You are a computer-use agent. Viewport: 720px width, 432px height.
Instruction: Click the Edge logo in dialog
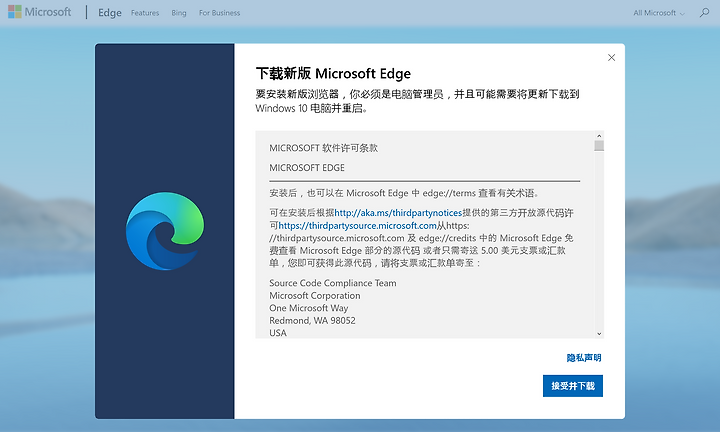pos(165,231)
